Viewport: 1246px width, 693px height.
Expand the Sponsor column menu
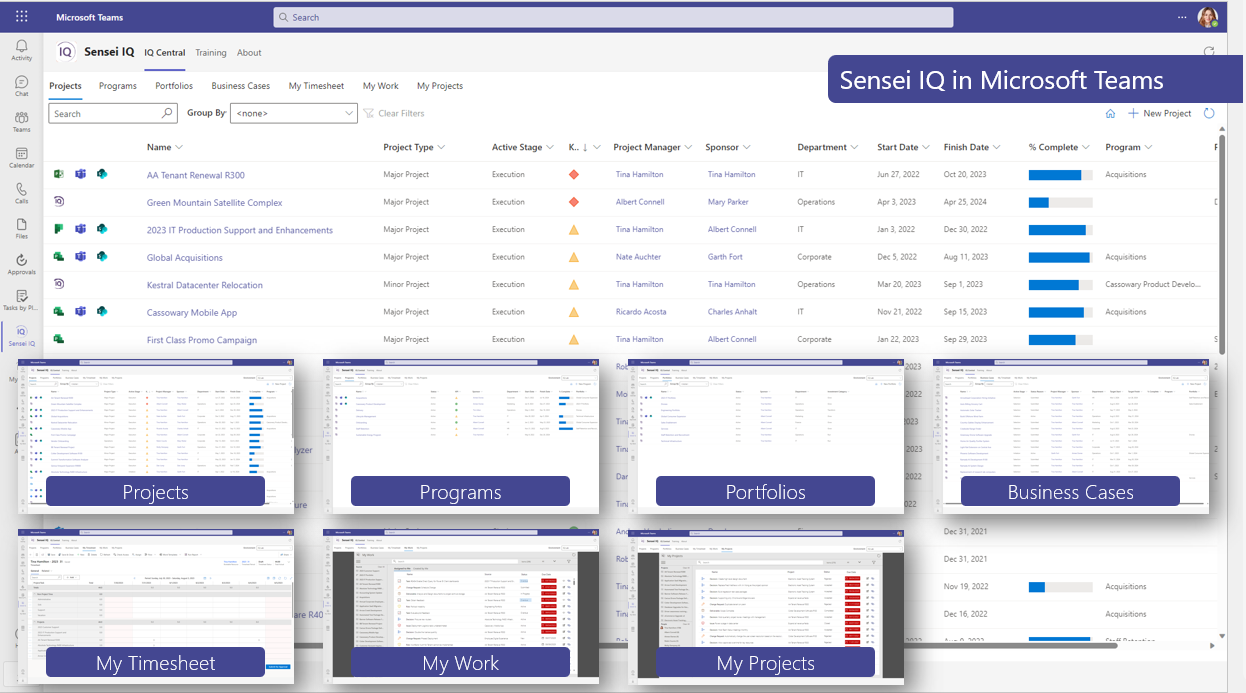tap(746, 148)
